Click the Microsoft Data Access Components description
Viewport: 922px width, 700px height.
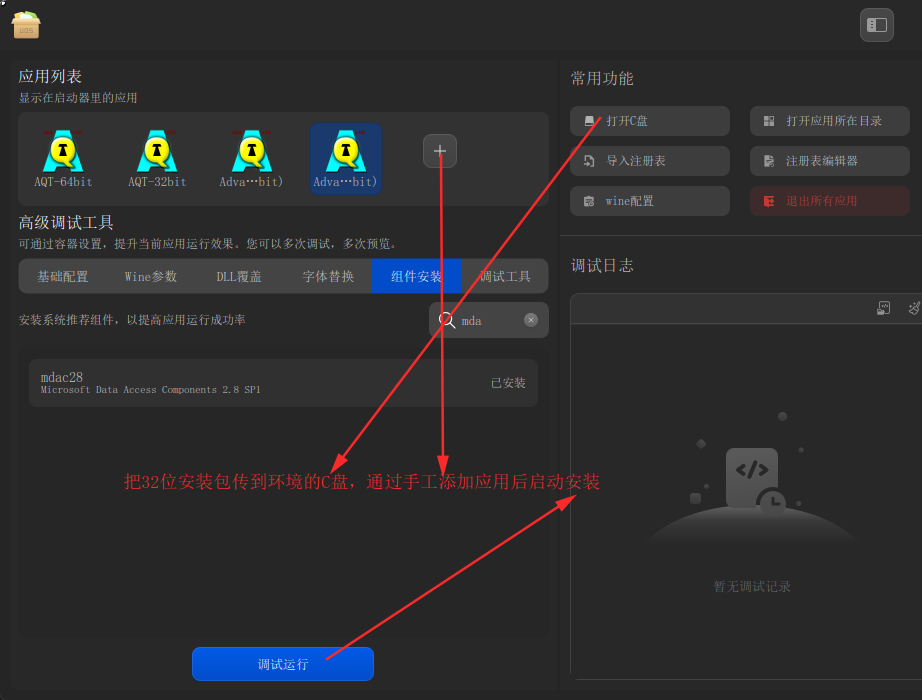[x=151, y=390]
